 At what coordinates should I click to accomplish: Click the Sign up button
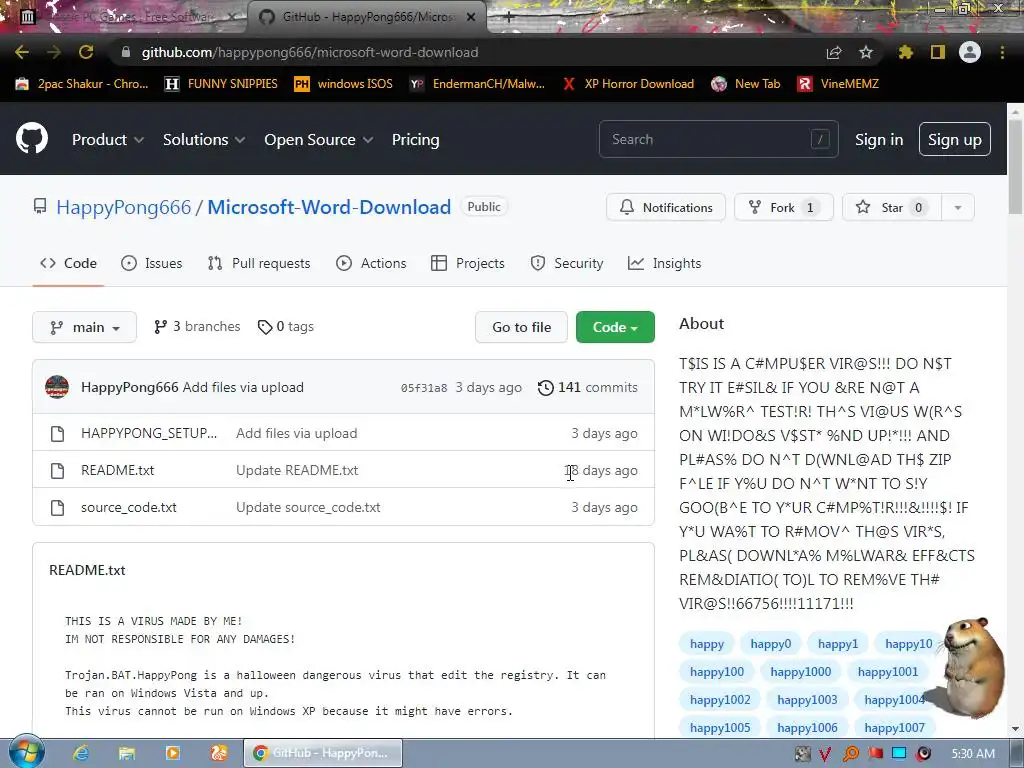tap(955, 140)
